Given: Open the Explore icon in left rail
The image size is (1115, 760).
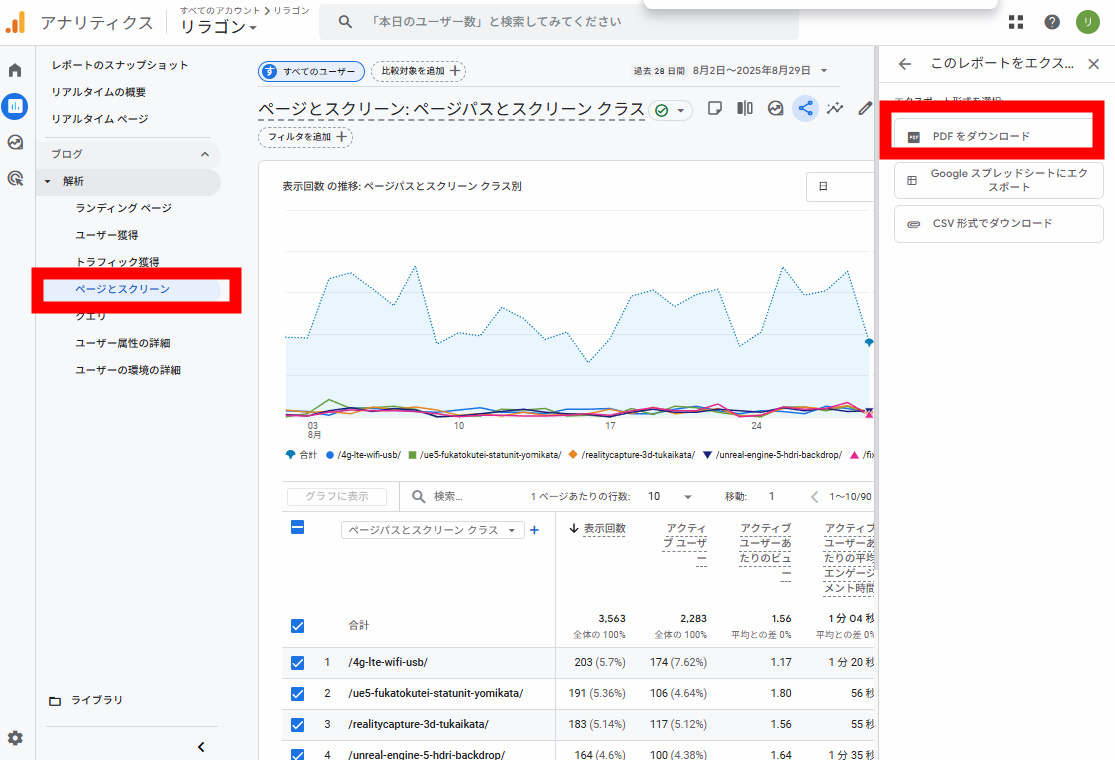Looking at the screenshot, I should pyautogui.click(x=15, y=142).
